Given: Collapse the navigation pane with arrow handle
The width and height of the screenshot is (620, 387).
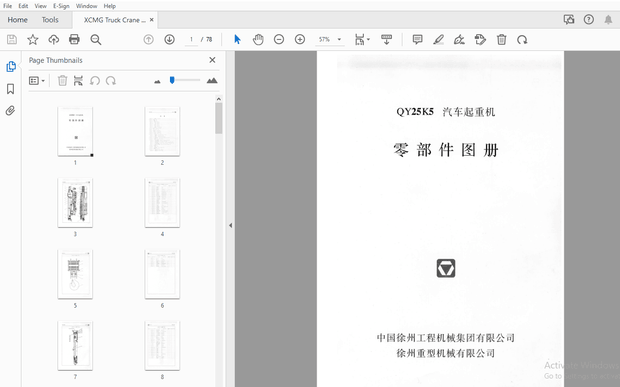Looking at the screenshot, I should [x=230, y=225].
